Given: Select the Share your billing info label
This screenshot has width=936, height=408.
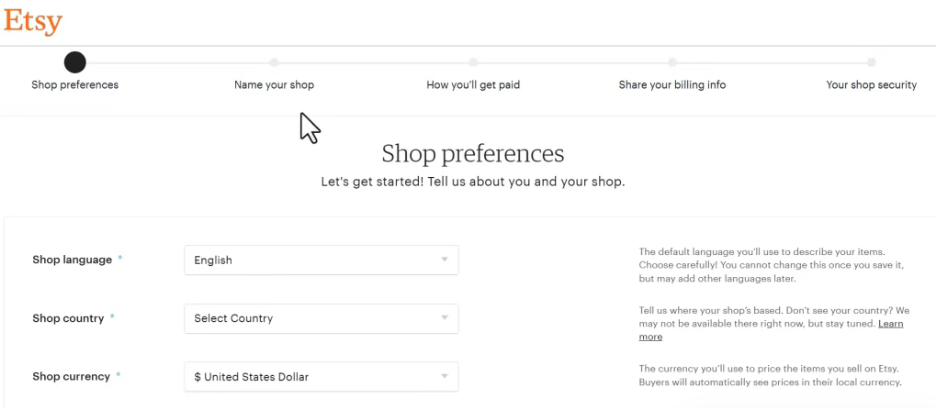Looking at the screenshot, I should 672,85.
